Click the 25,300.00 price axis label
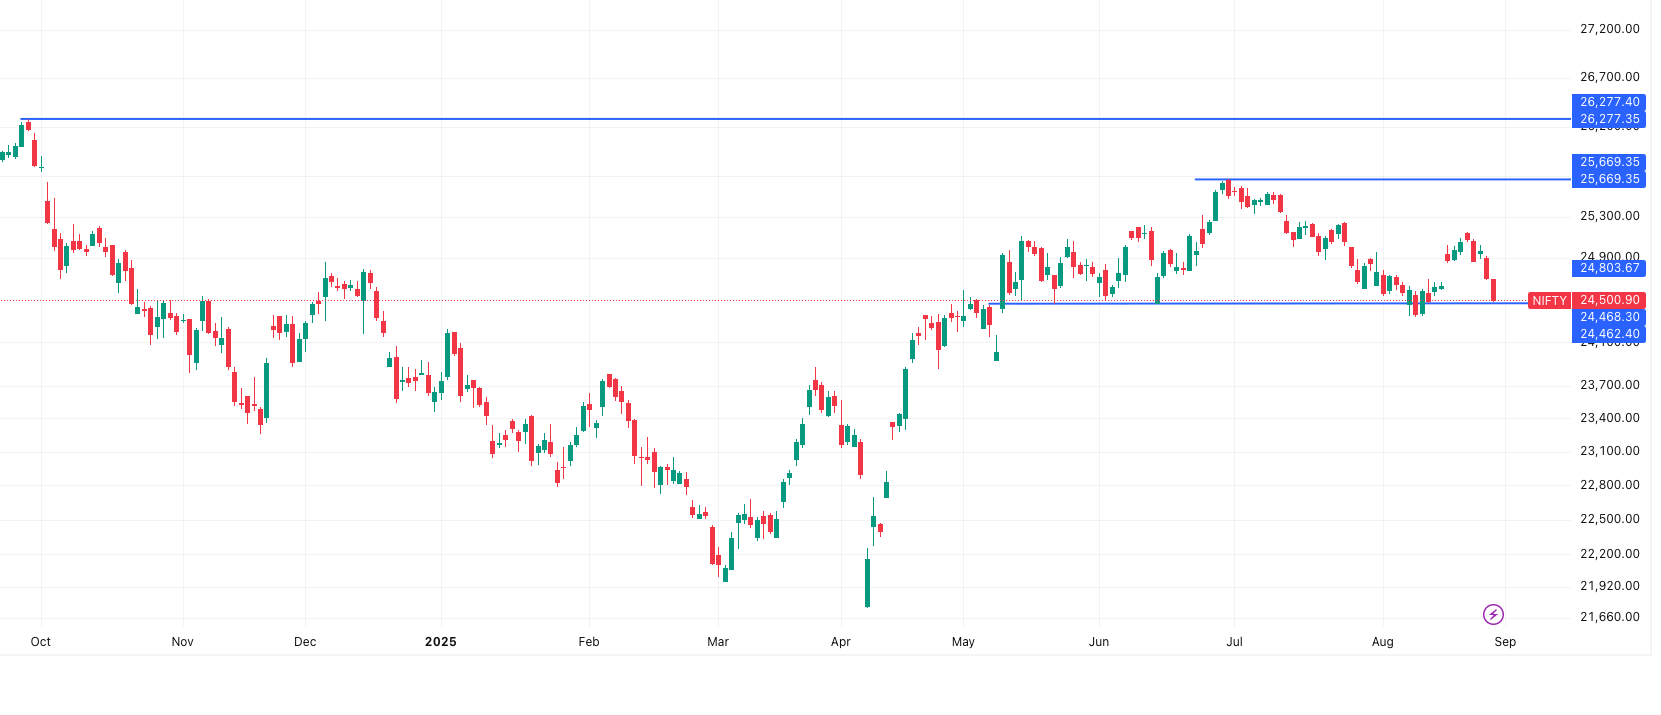 coord(1609,216)
